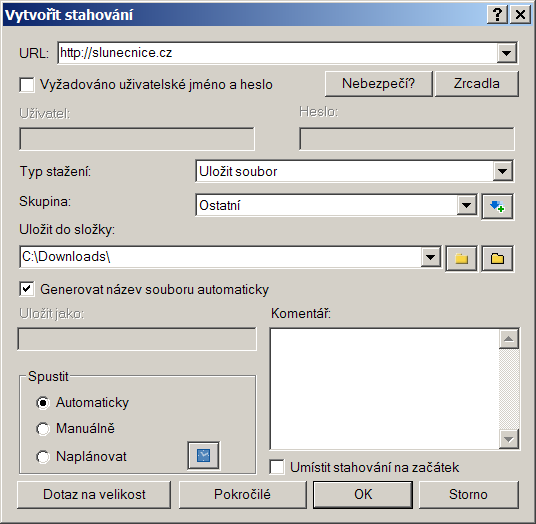Open the Pokročilé advanced settings

[242, 494]
